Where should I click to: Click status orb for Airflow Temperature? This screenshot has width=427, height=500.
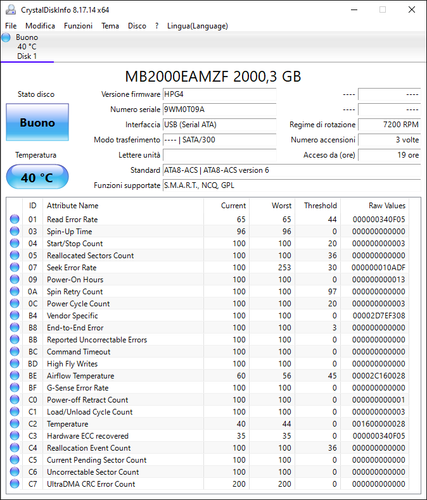pyautogui.click(x=14, y=376)
